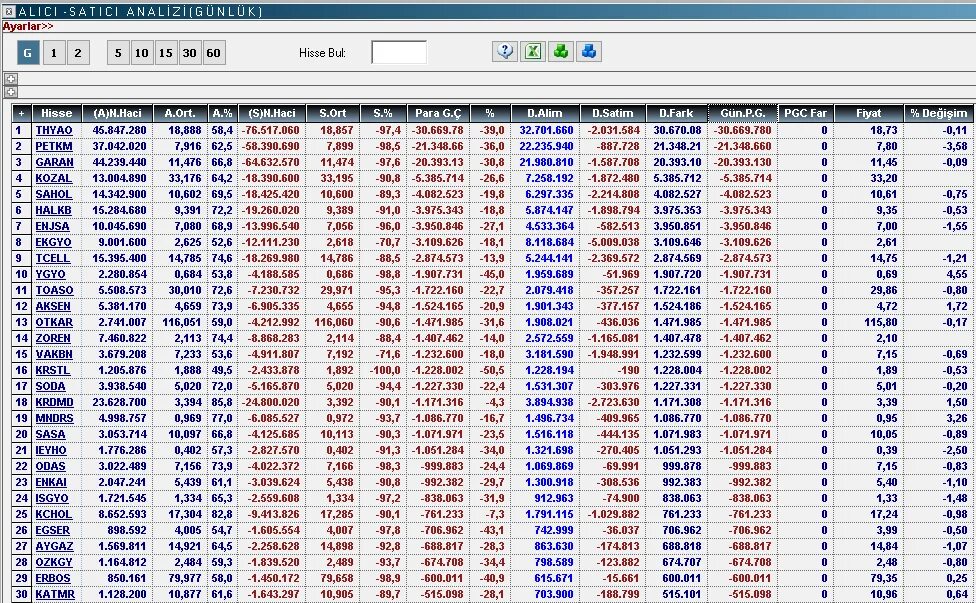Sort by the Para G.Ç column header
The width and height of the screenshot is (976, 603).
pos(438,113)
